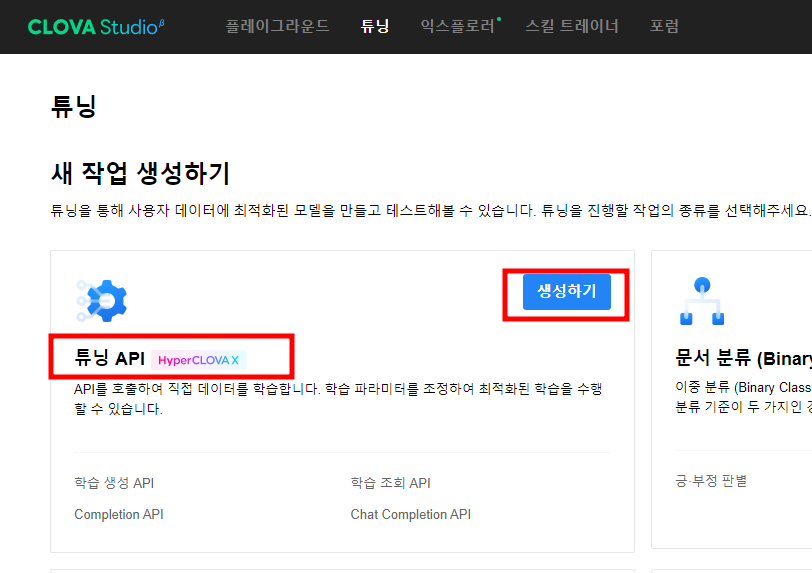Click the HyperCLOVA X badge

point(198,360)
